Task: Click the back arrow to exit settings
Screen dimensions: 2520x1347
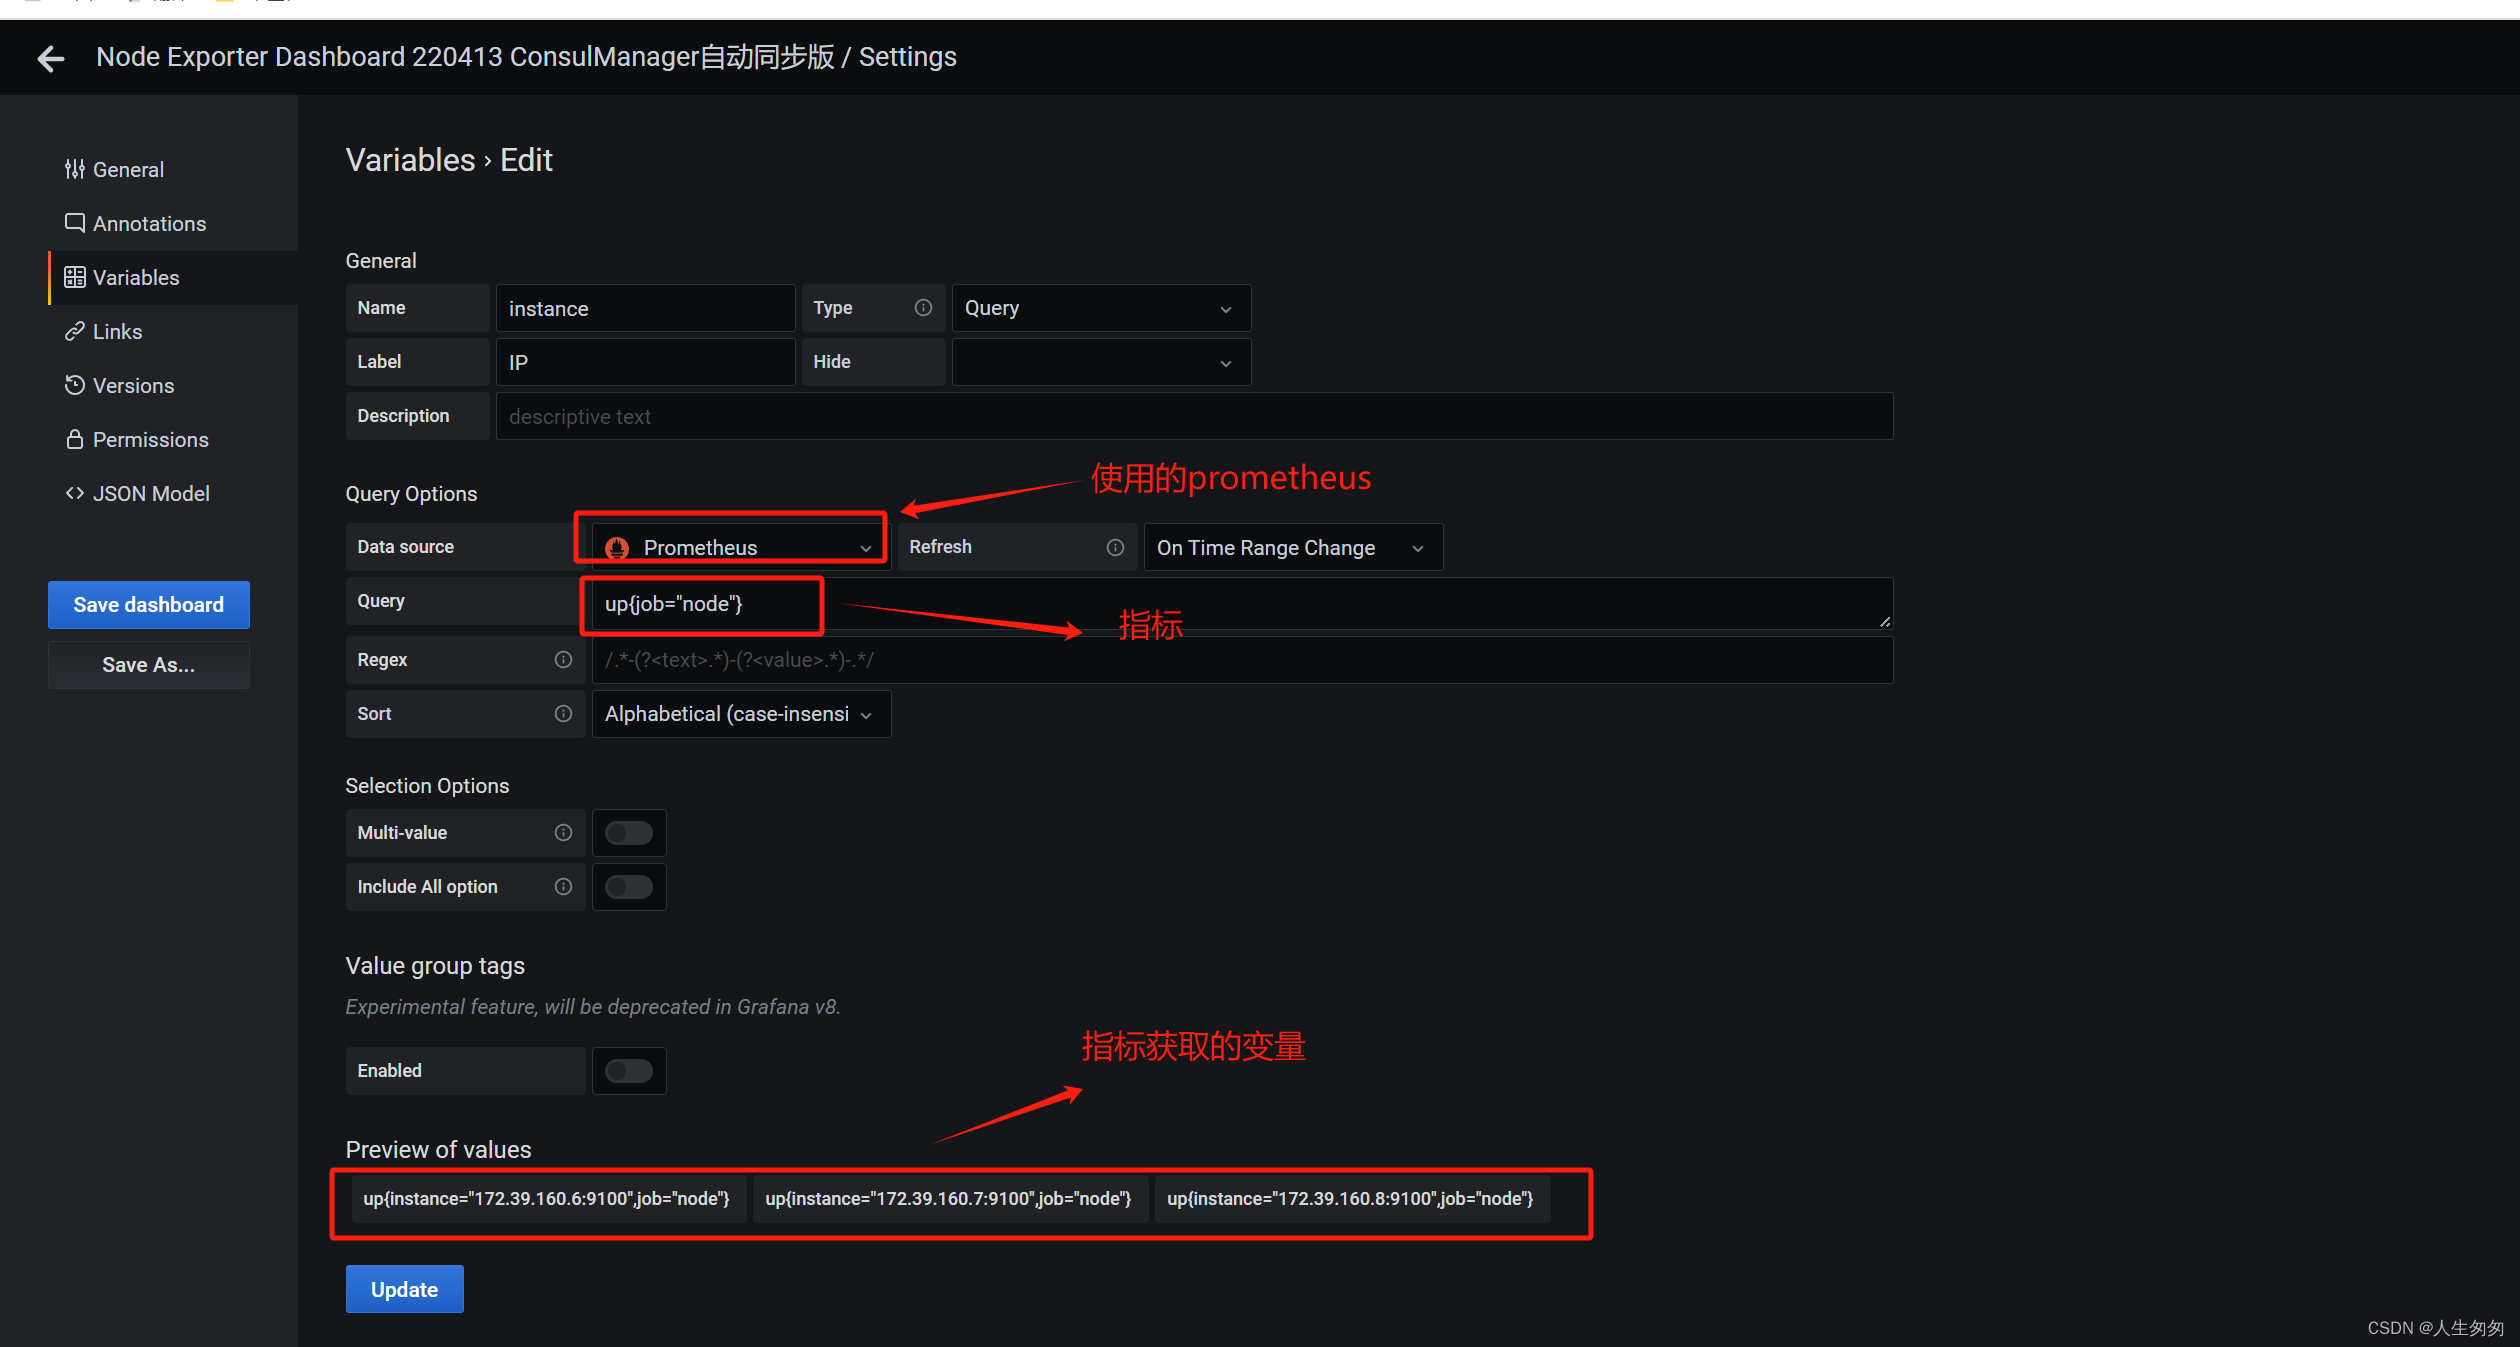Action: click(x=47, y=58)
